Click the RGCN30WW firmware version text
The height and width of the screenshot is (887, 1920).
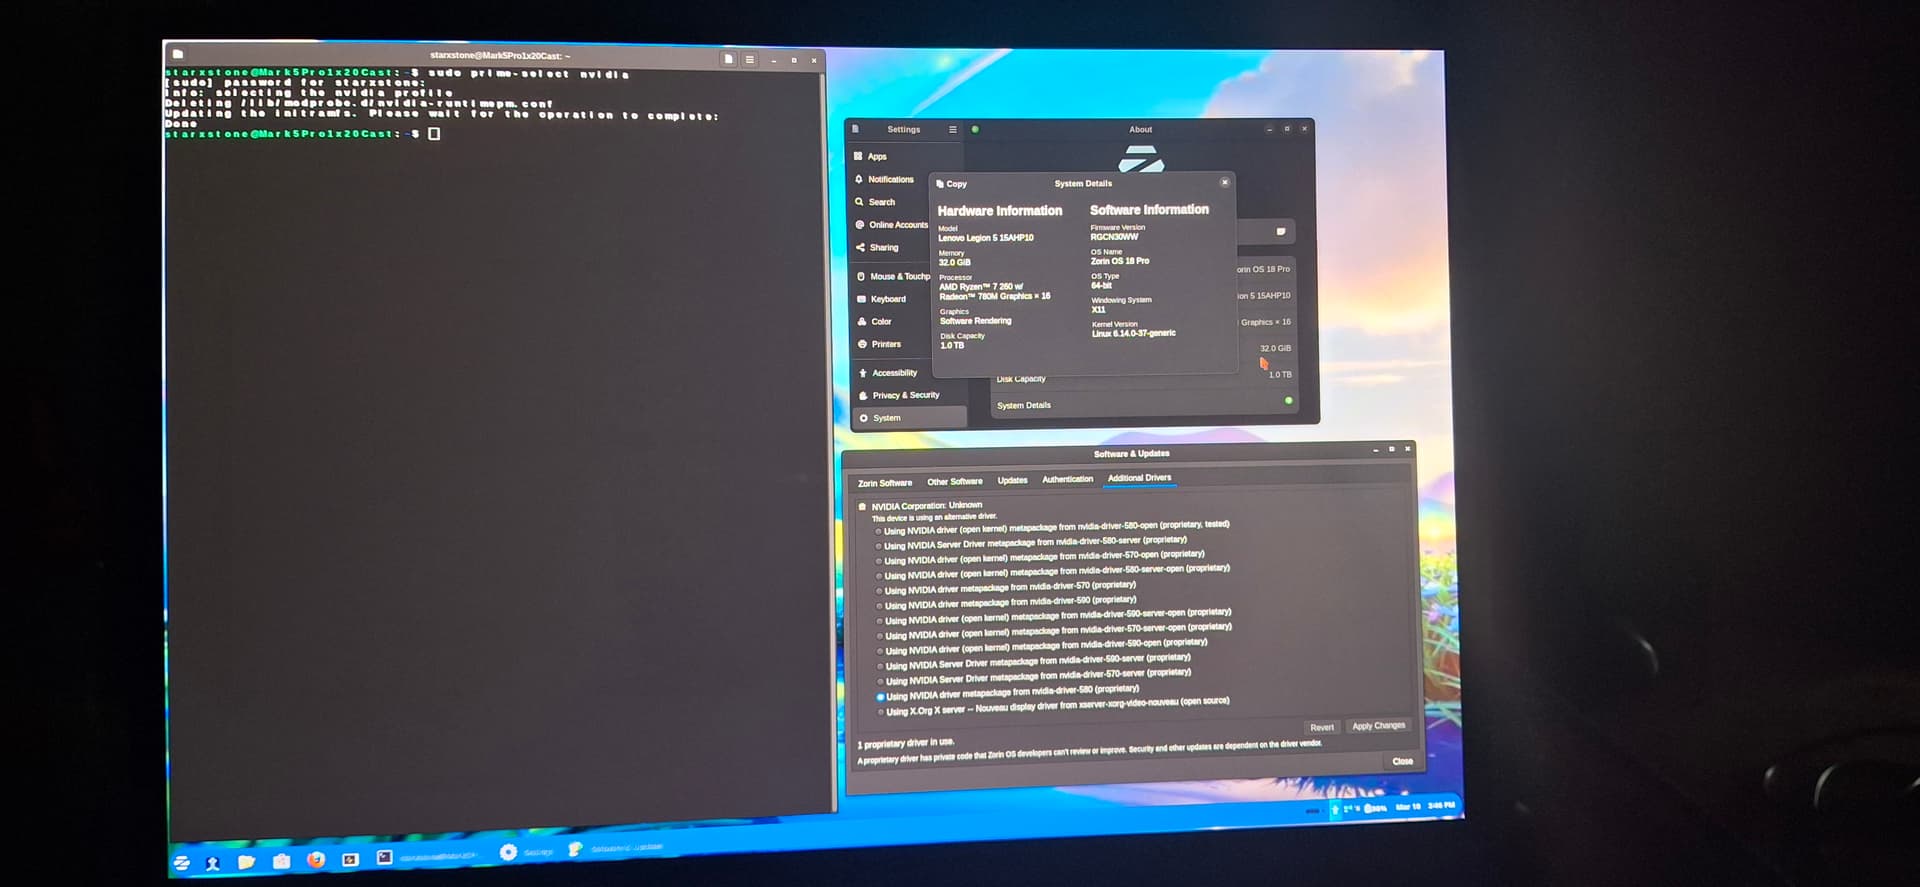(x=1114, y=237)
